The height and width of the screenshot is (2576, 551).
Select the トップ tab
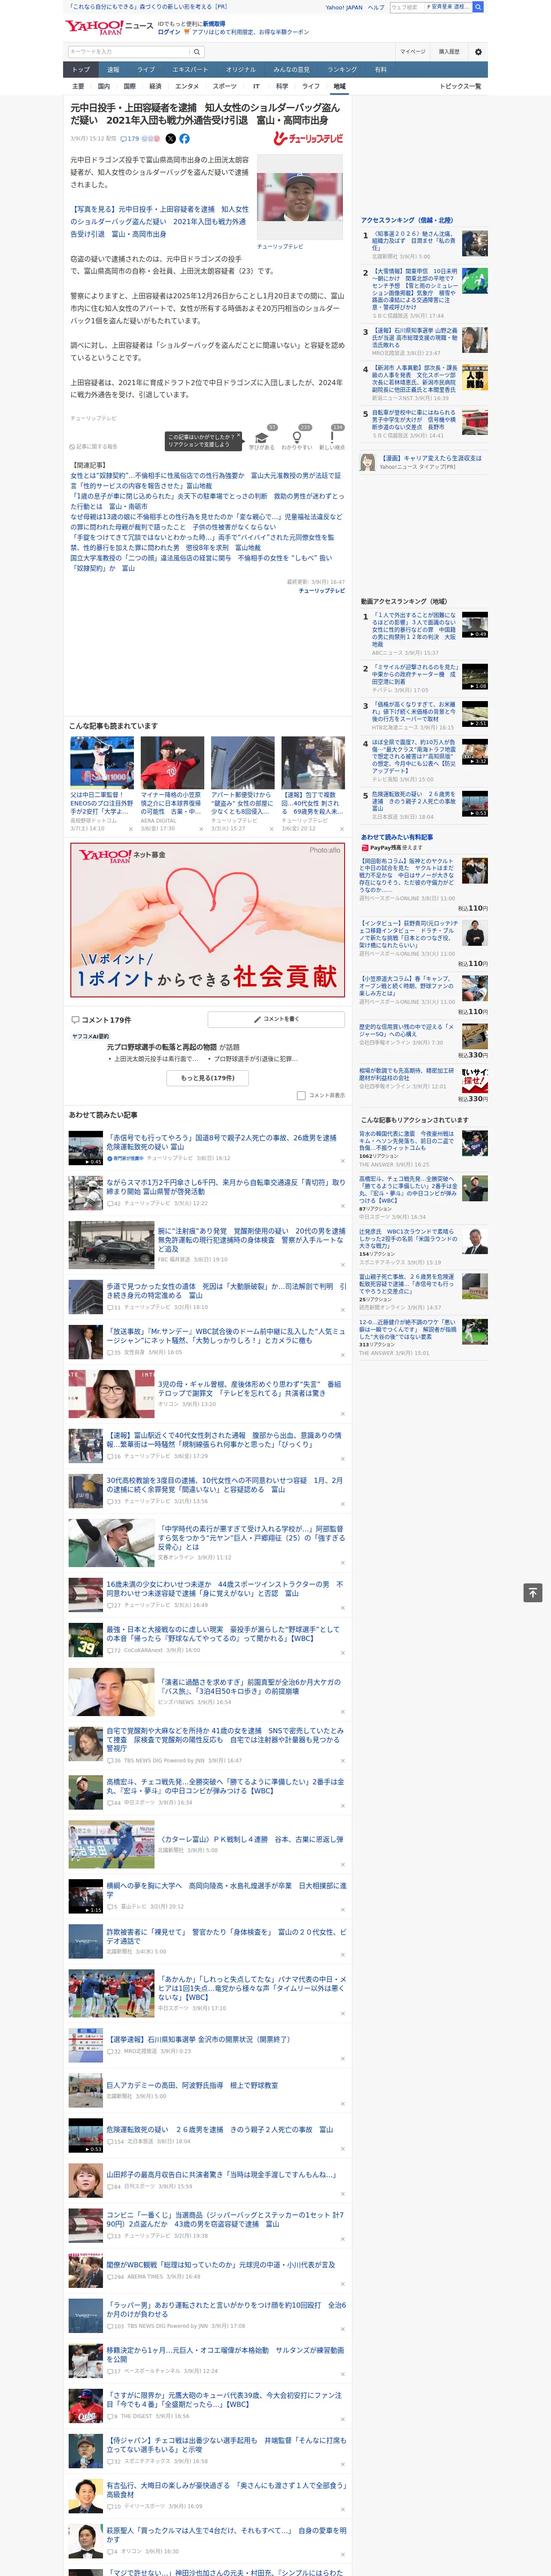pyautogui.click(x=81, y=70)
